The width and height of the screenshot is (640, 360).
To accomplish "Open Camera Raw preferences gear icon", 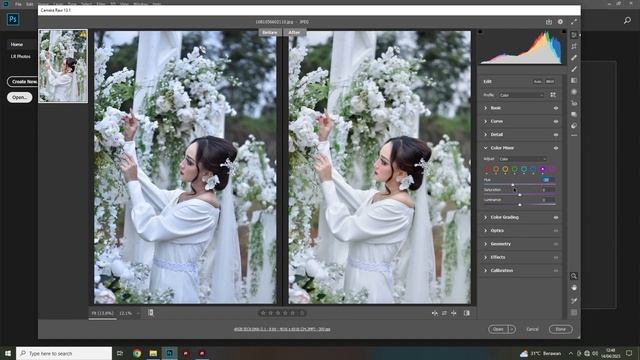I will point(560,22).
